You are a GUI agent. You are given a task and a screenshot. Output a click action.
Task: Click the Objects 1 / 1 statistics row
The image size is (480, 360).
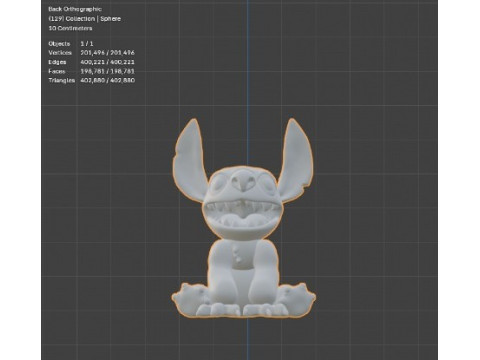[71, 44]
